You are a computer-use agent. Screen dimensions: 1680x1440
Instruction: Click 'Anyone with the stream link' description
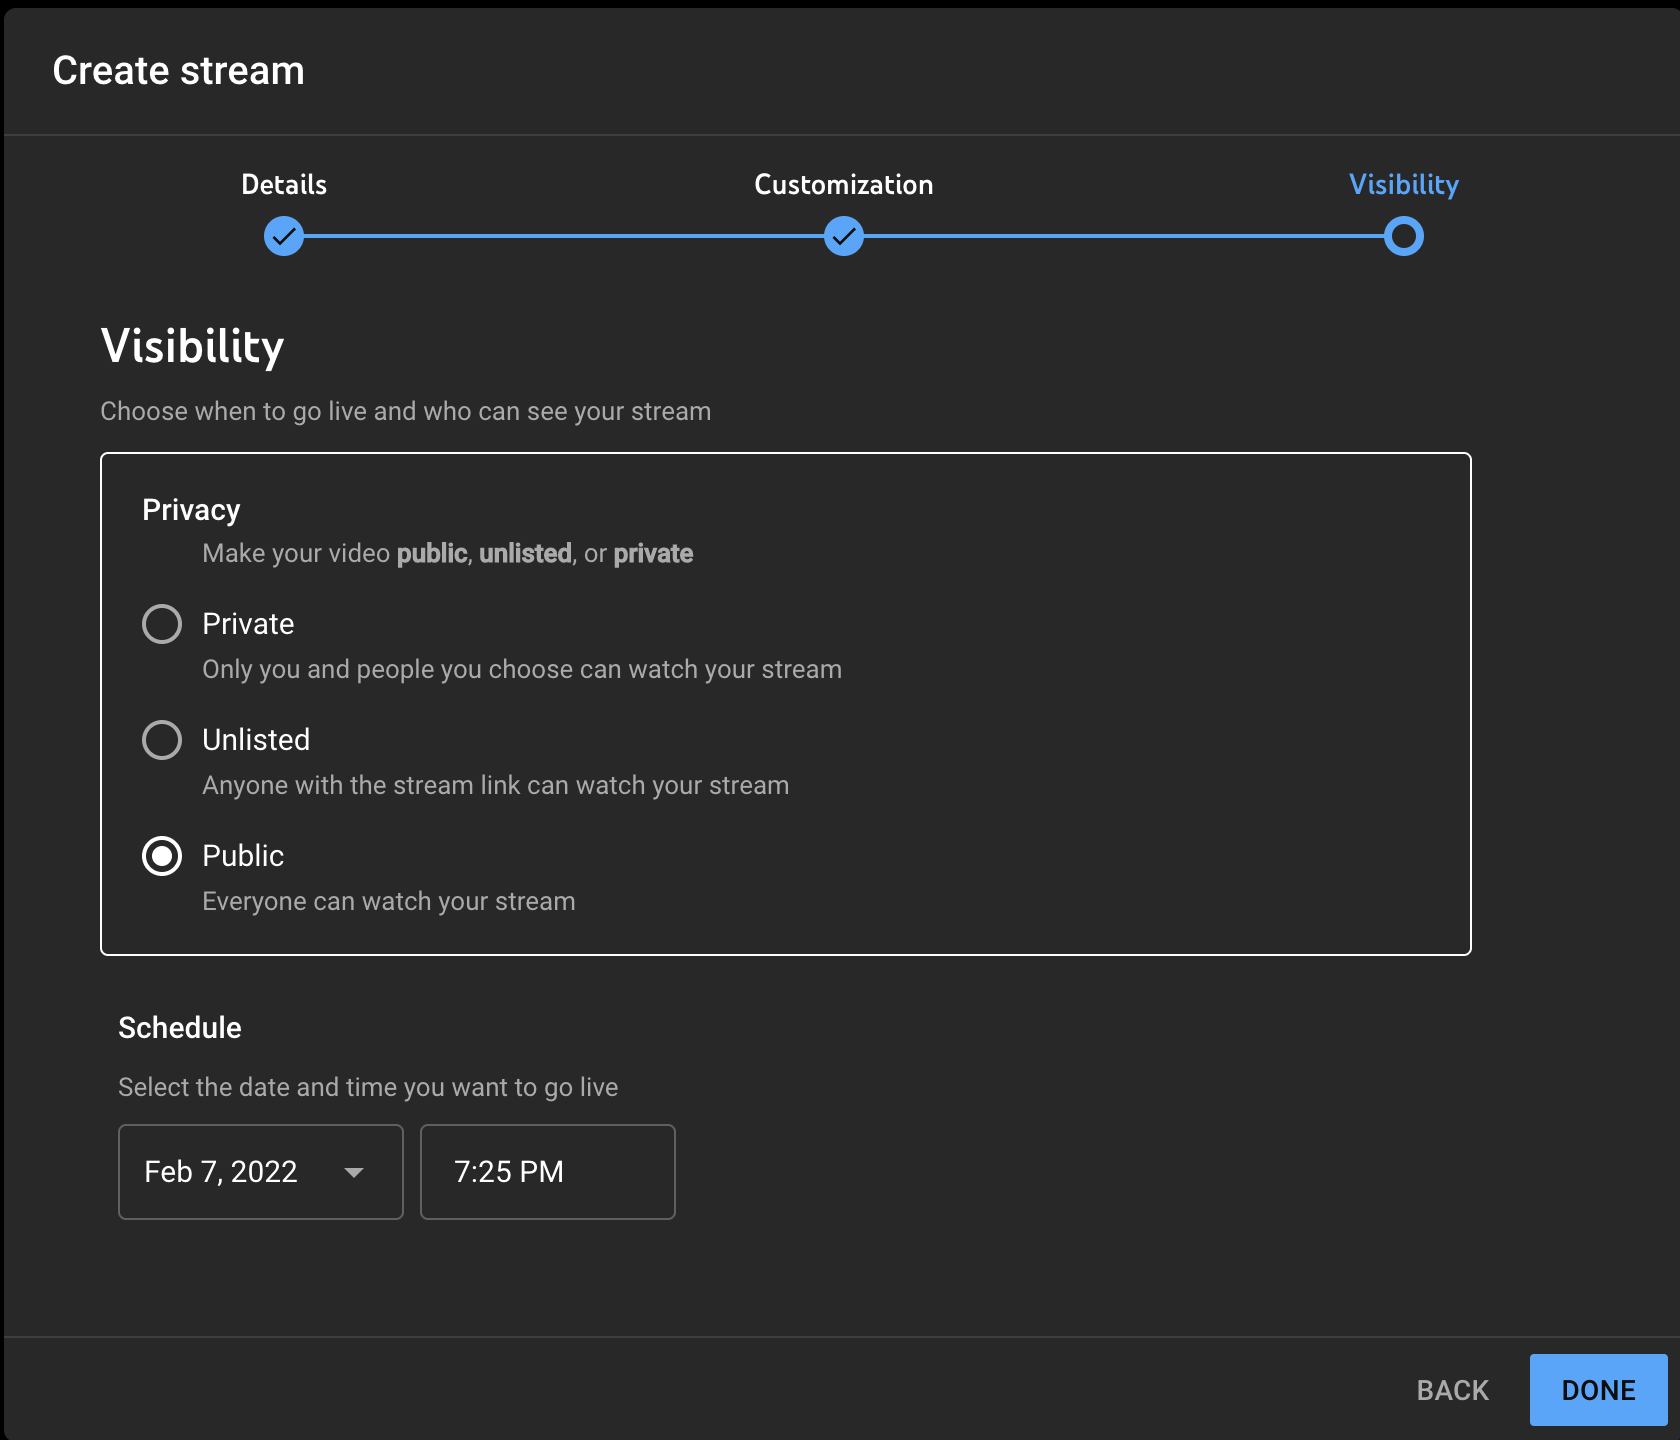tap(496, 785)
